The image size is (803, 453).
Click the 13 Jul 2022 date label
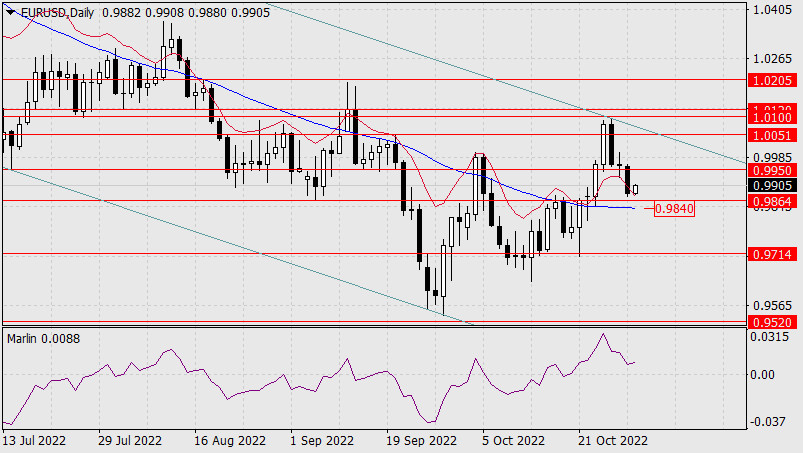tap(34, 441)
